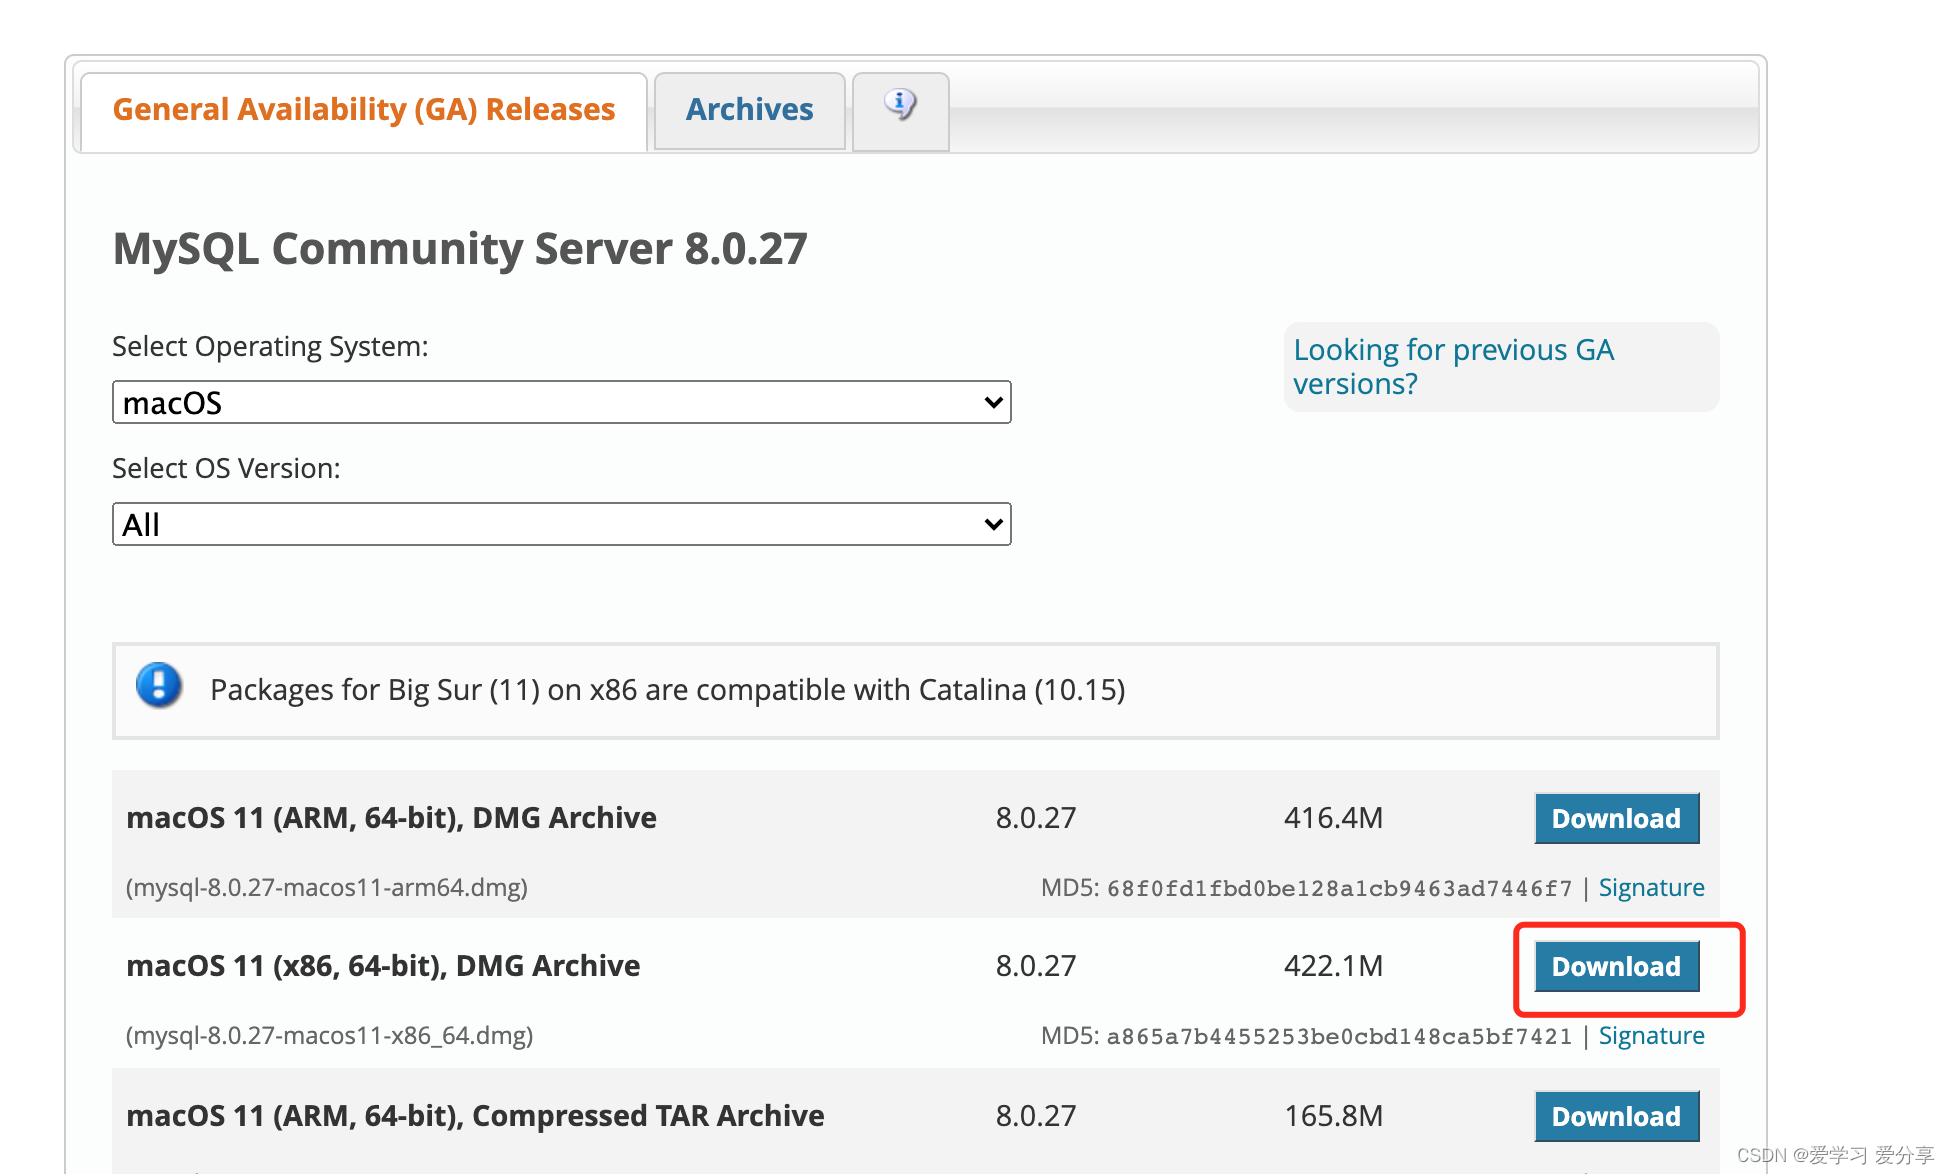Switch to General Availability (GA) Releases tab

(364, 110)
